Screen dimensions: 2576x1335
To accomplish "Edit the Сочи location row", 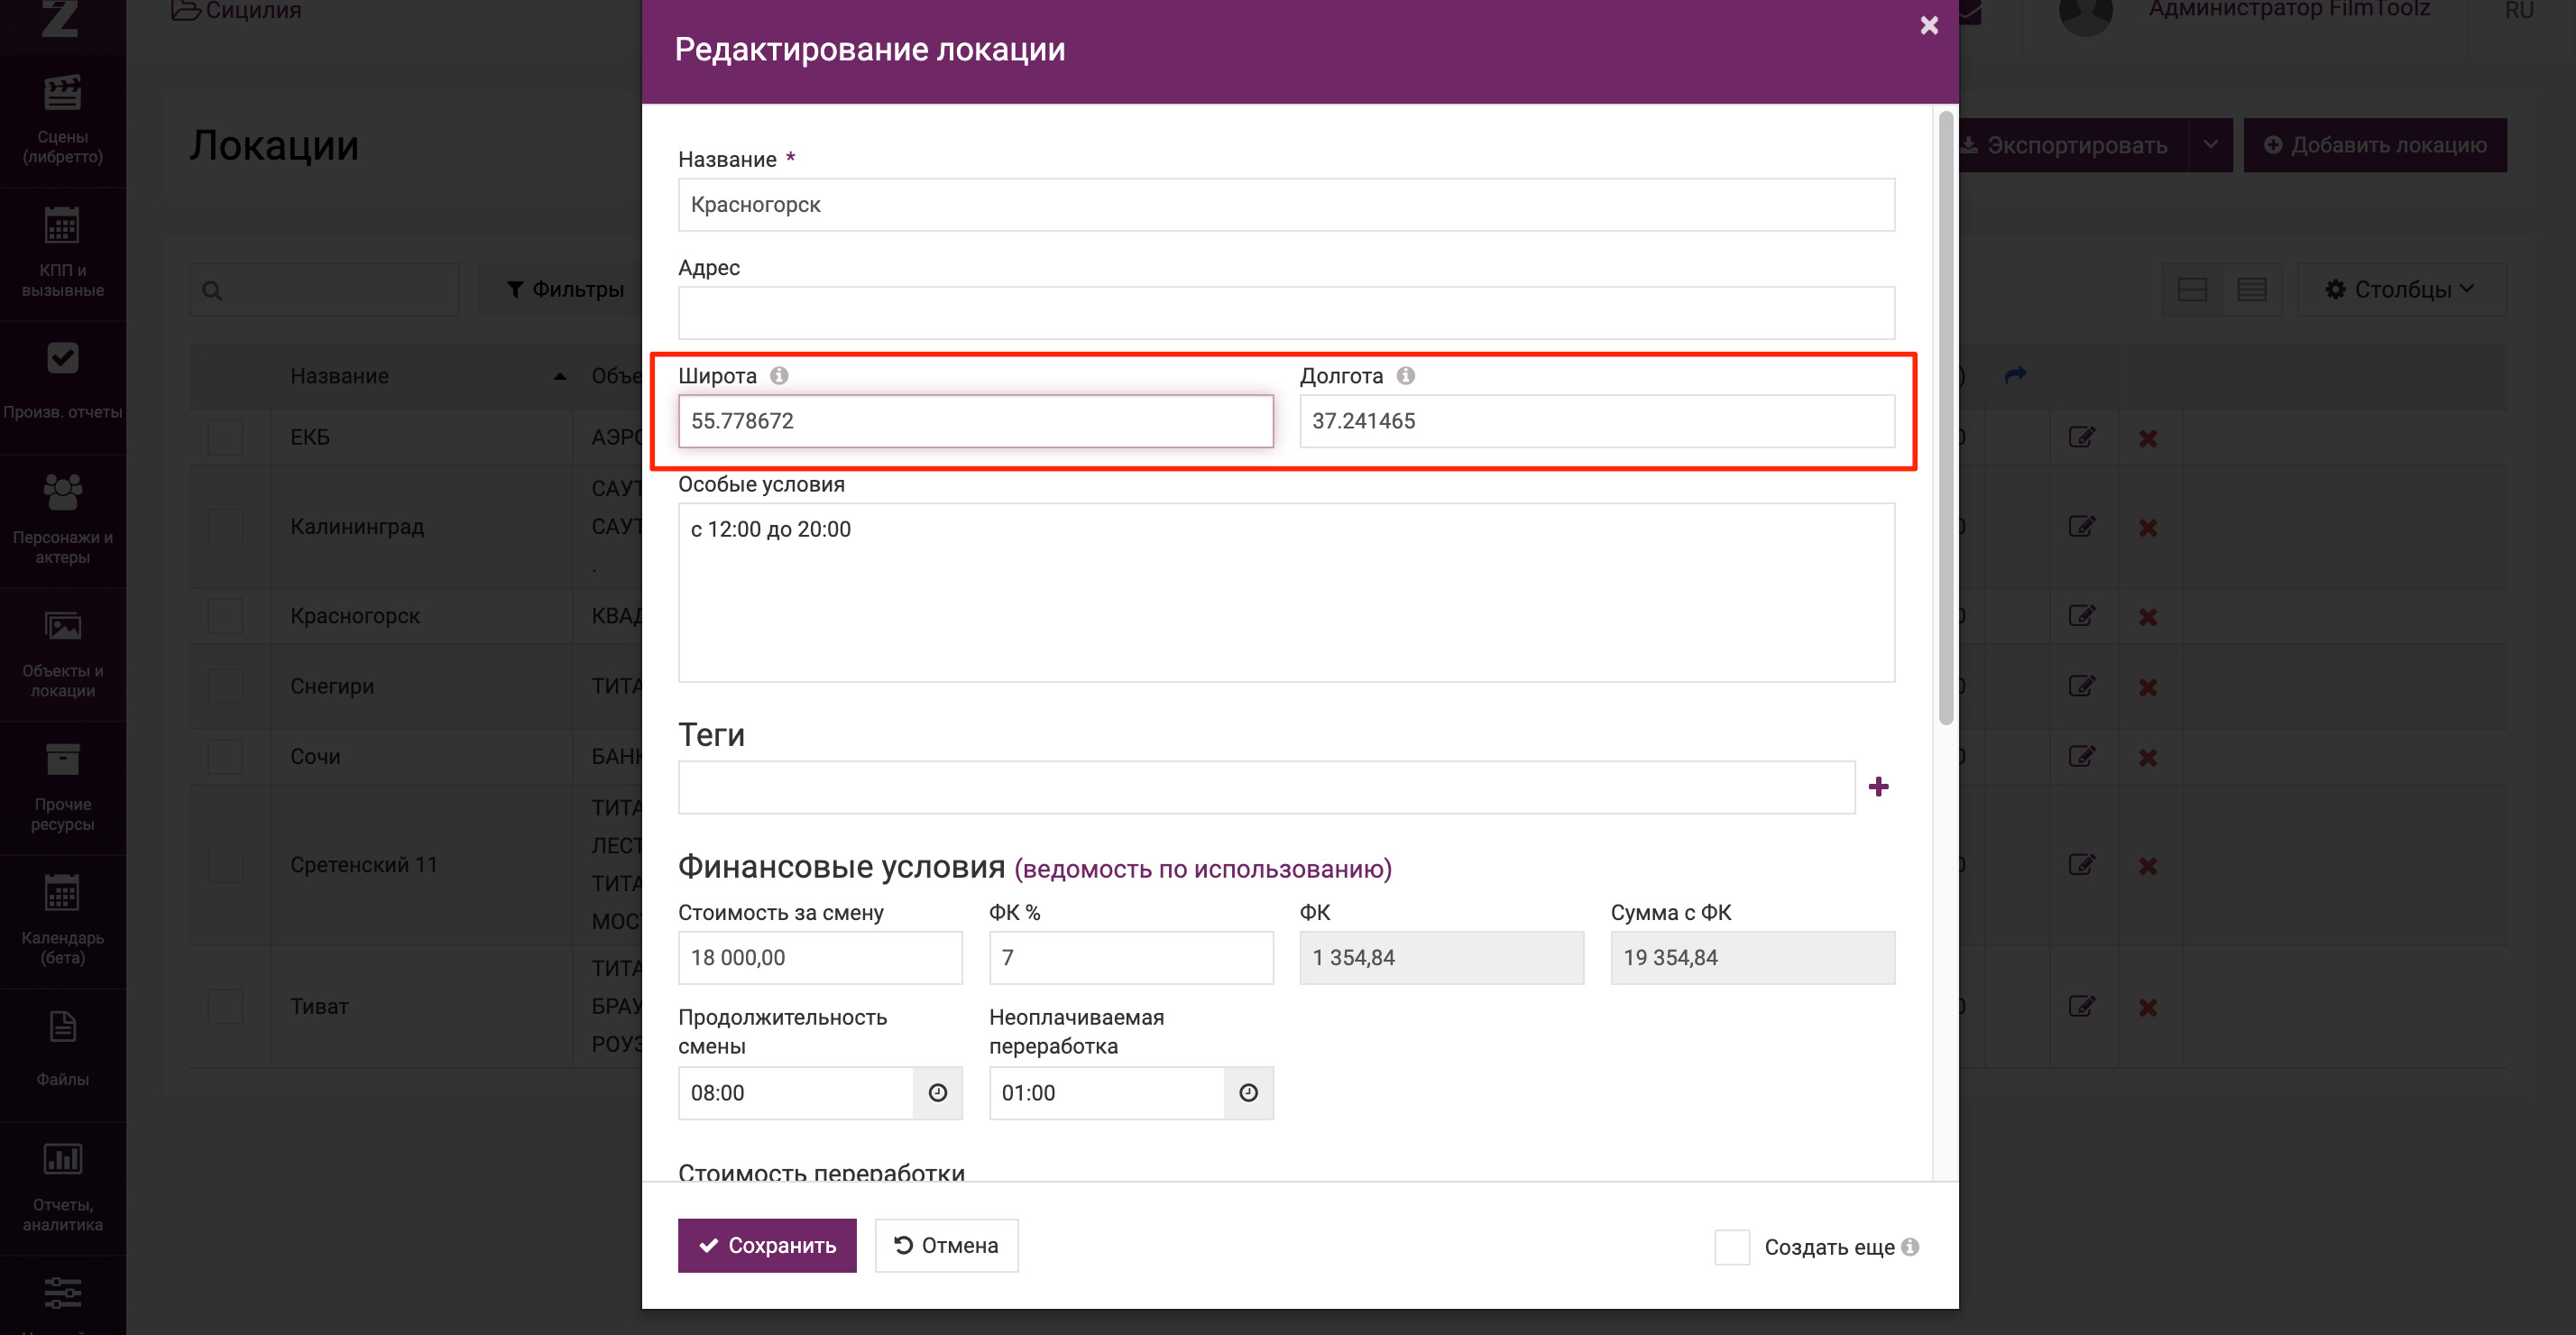I will (2082, 757).
